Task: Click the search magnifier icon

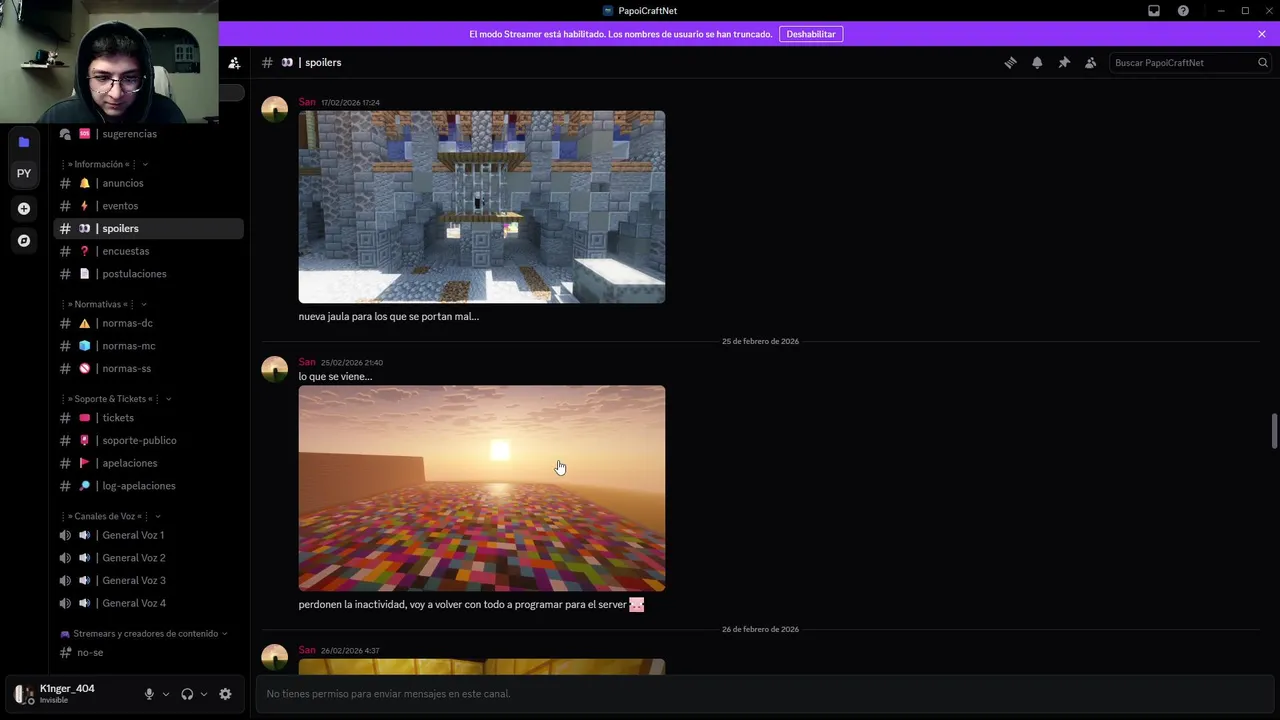Action: pyautogui.click(x=1263, y=62)
